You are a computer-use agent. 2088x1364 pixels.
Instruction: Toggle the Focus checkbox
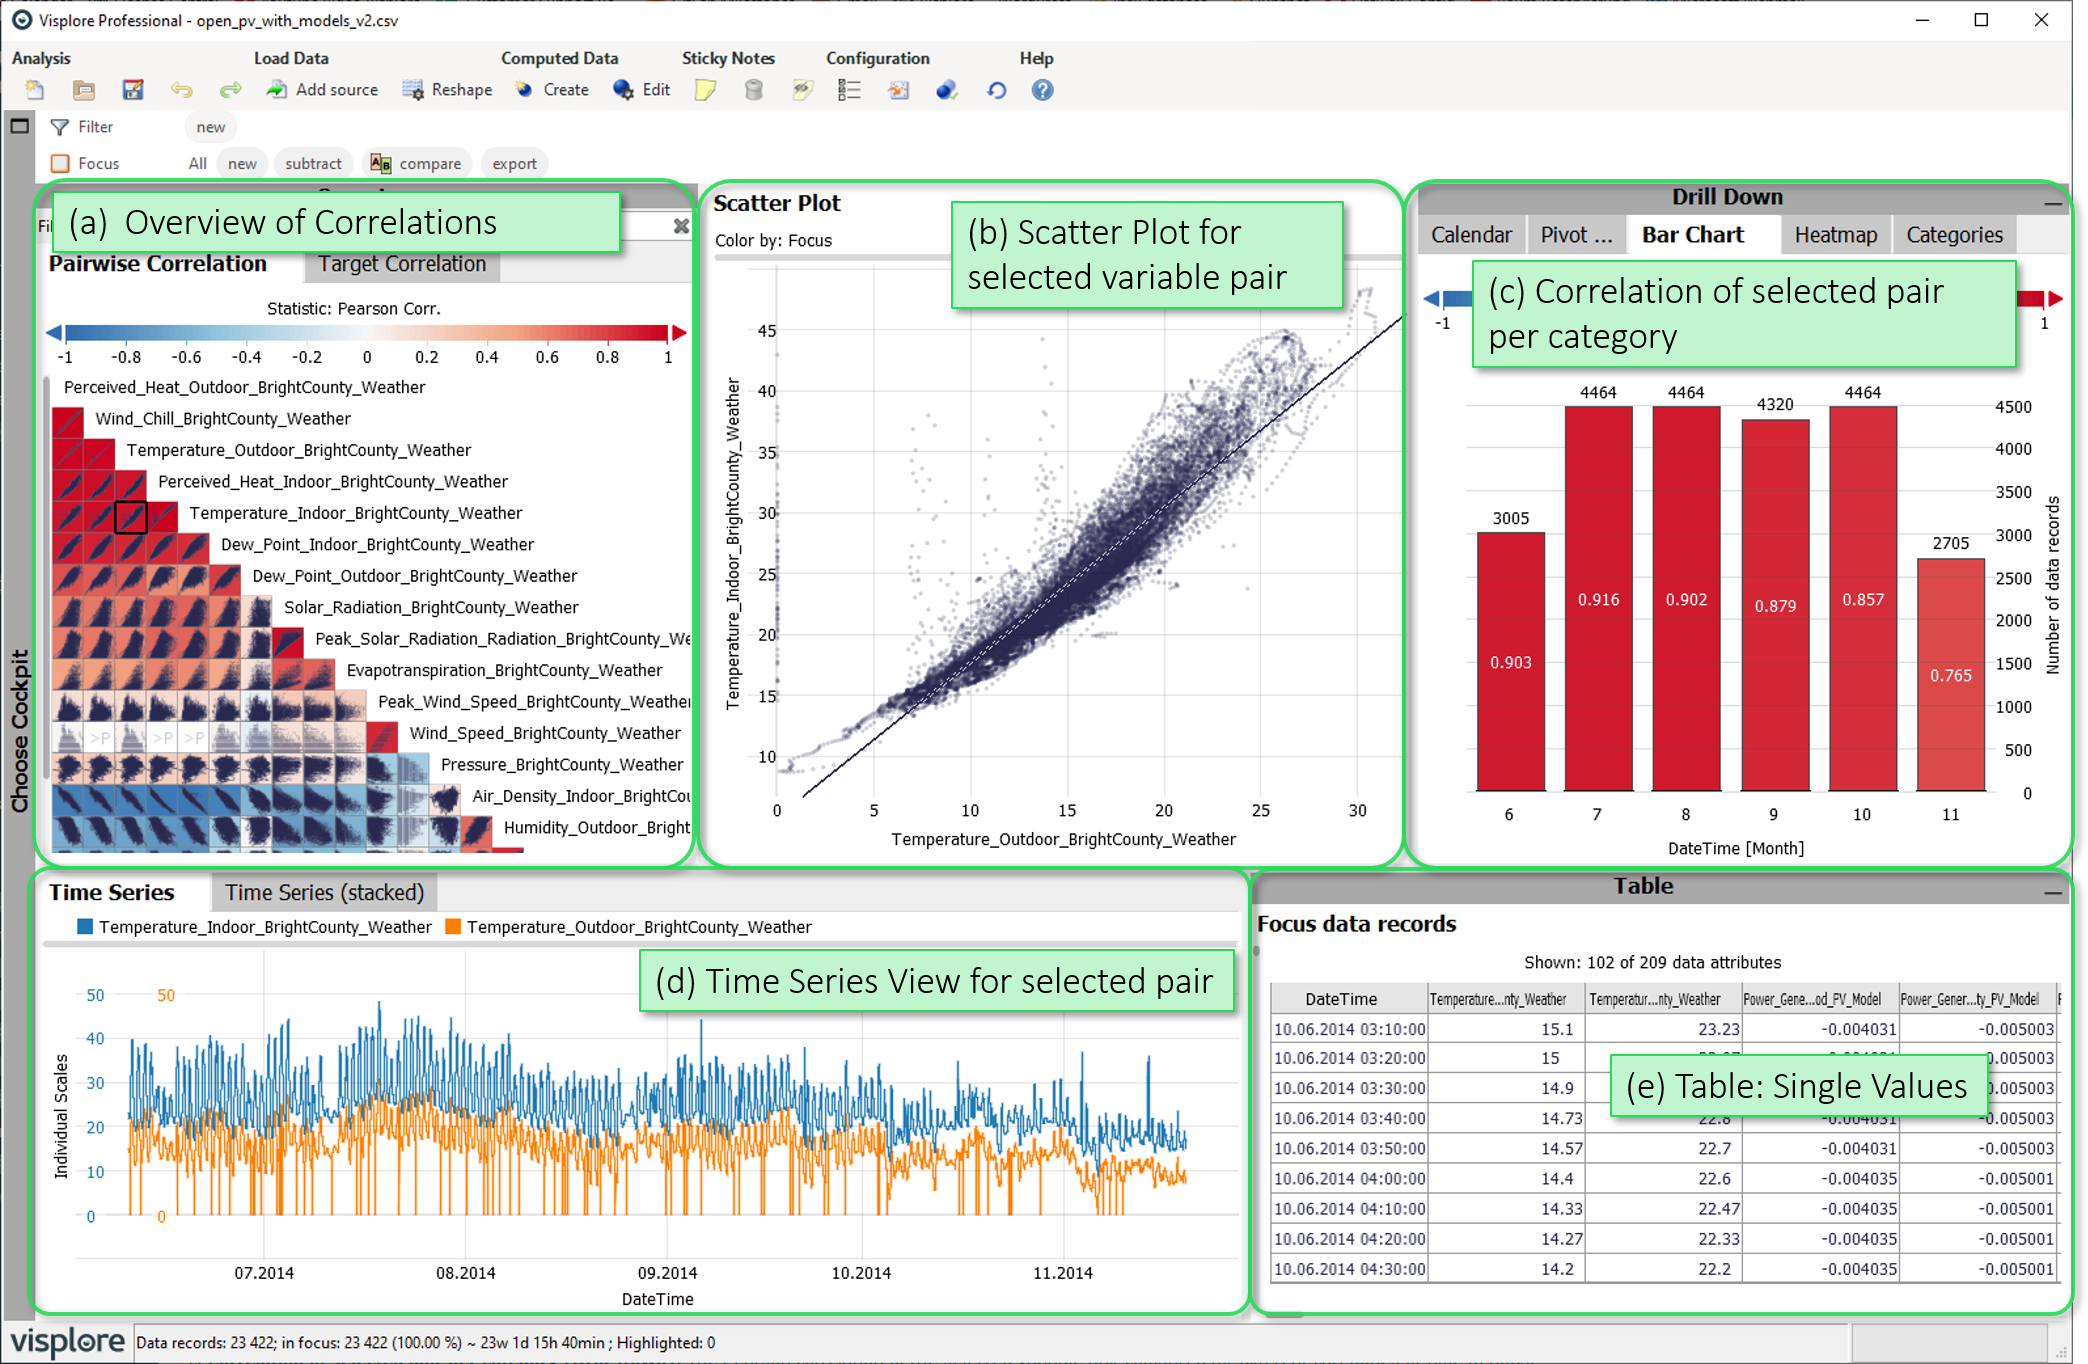(x=61, y=163)
